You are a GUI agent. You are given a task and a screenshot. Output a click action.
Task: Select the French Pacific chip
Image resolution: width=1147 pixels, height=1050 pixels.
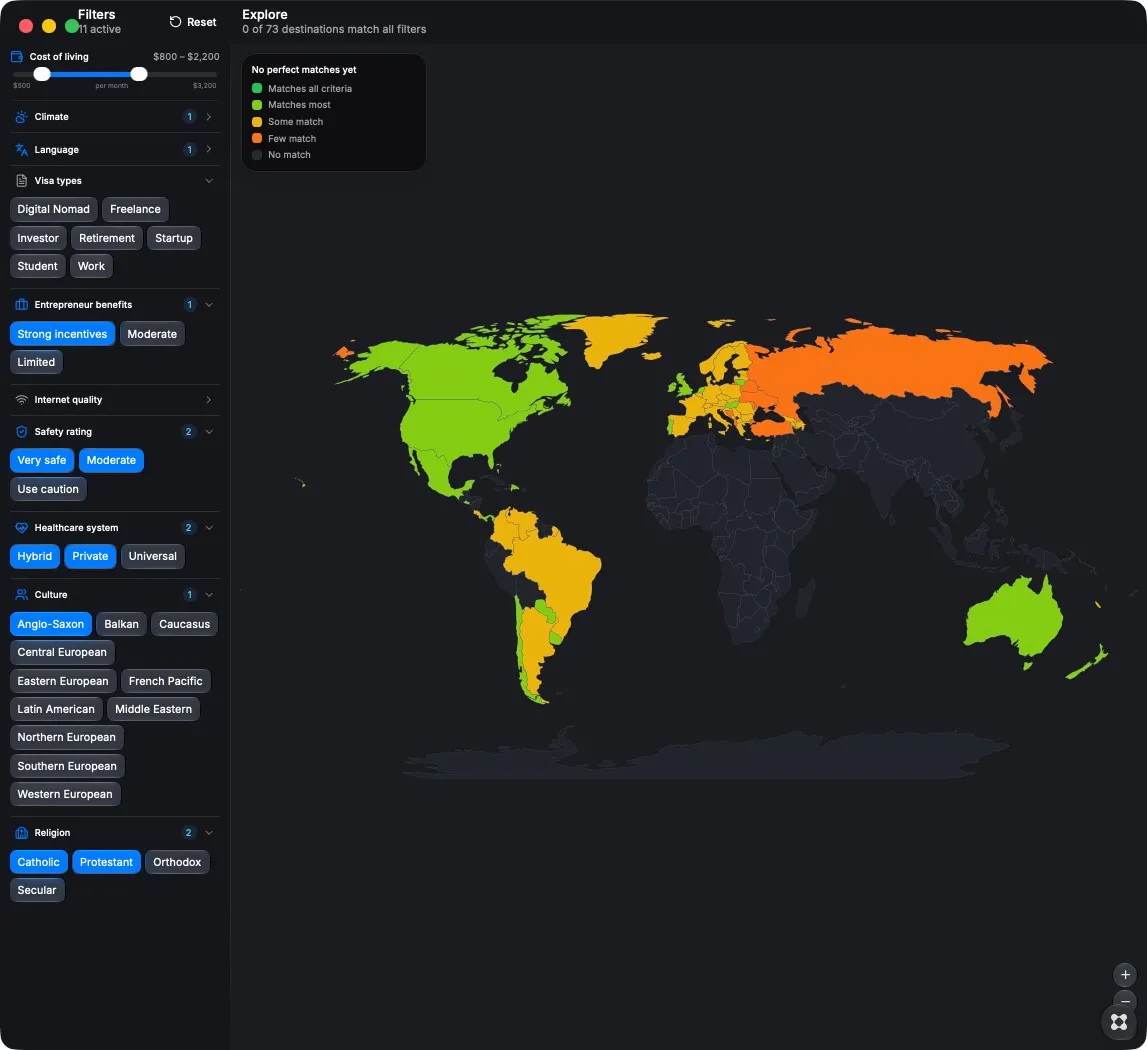pyautogui.click(x=165, y=681)
